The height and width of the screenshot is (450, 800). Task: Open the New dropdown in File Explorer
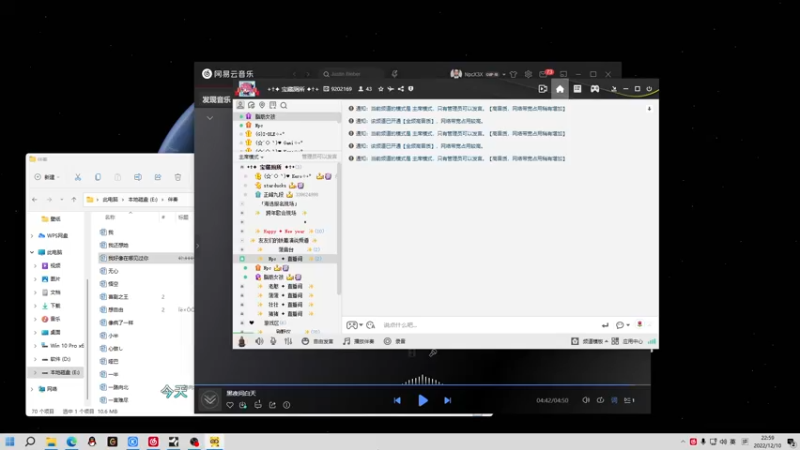(x=47, y=177)
